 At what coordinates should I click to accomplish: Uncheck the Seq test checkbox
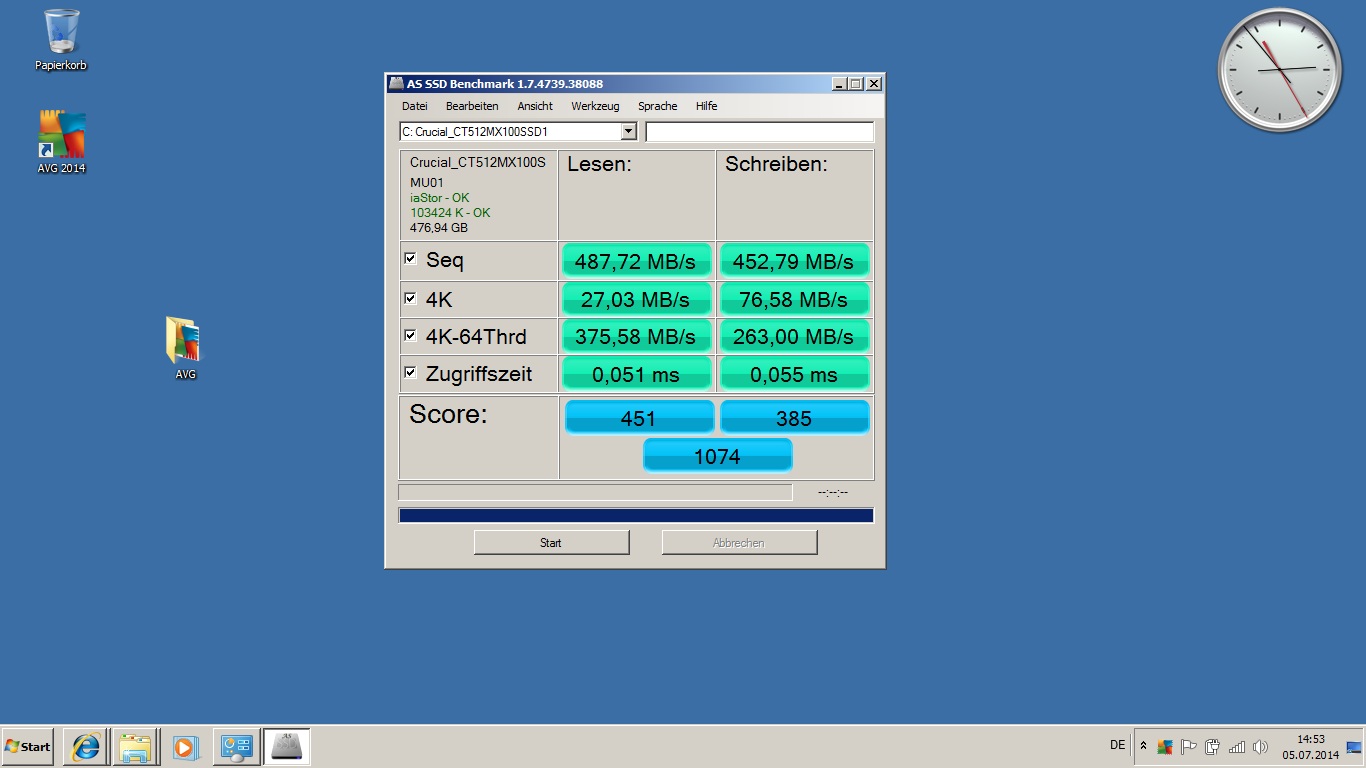pyautogui.click(x=410, y=259)
